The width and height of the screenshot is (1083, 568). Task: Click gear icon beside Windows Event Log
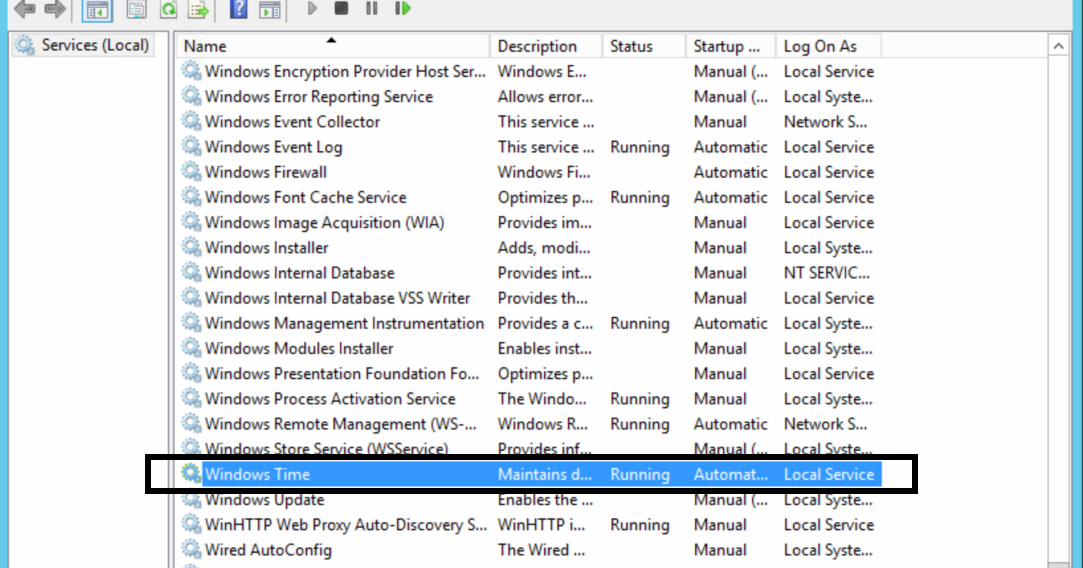[x=191, y=146]
